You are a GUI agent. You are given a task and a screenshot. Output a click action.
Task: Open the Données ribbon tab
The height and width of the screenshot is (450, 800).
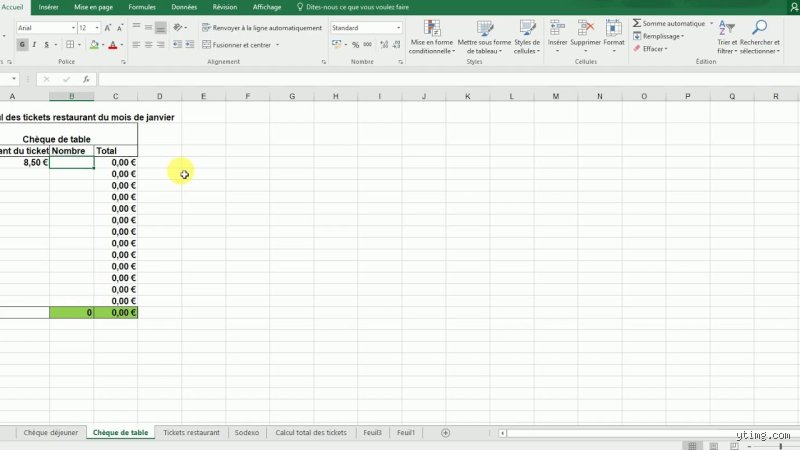pyautogui.click(x=184, y=7)
